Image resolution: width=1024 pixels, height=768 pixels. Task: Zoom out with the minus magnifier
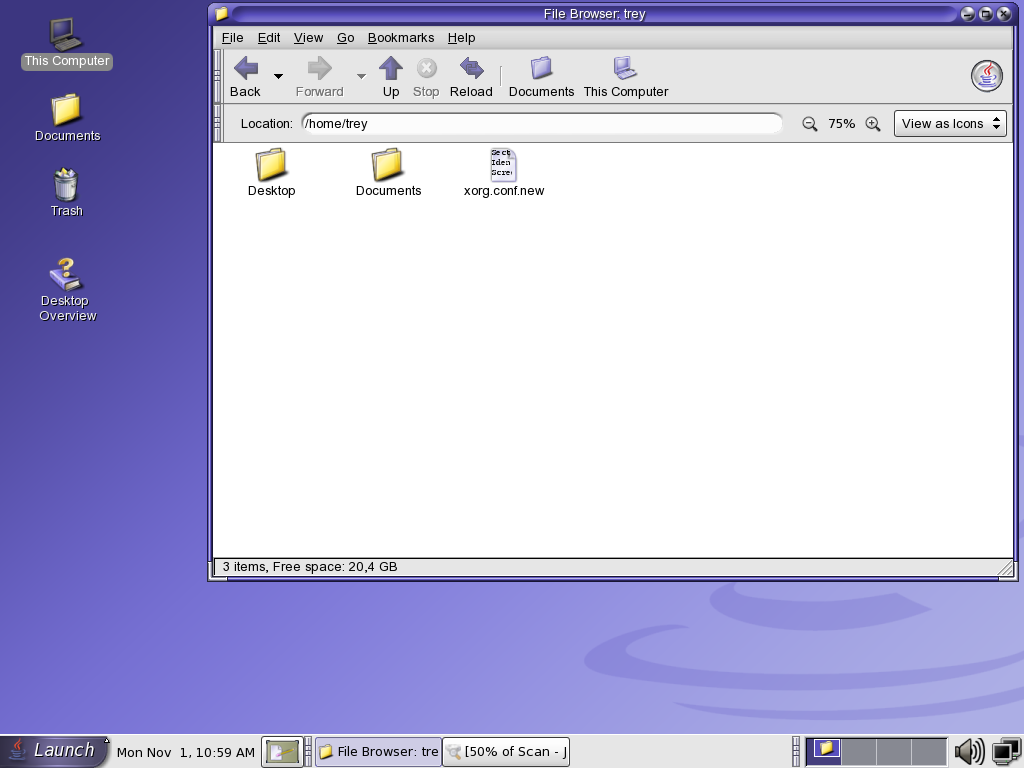coord(809,123)
